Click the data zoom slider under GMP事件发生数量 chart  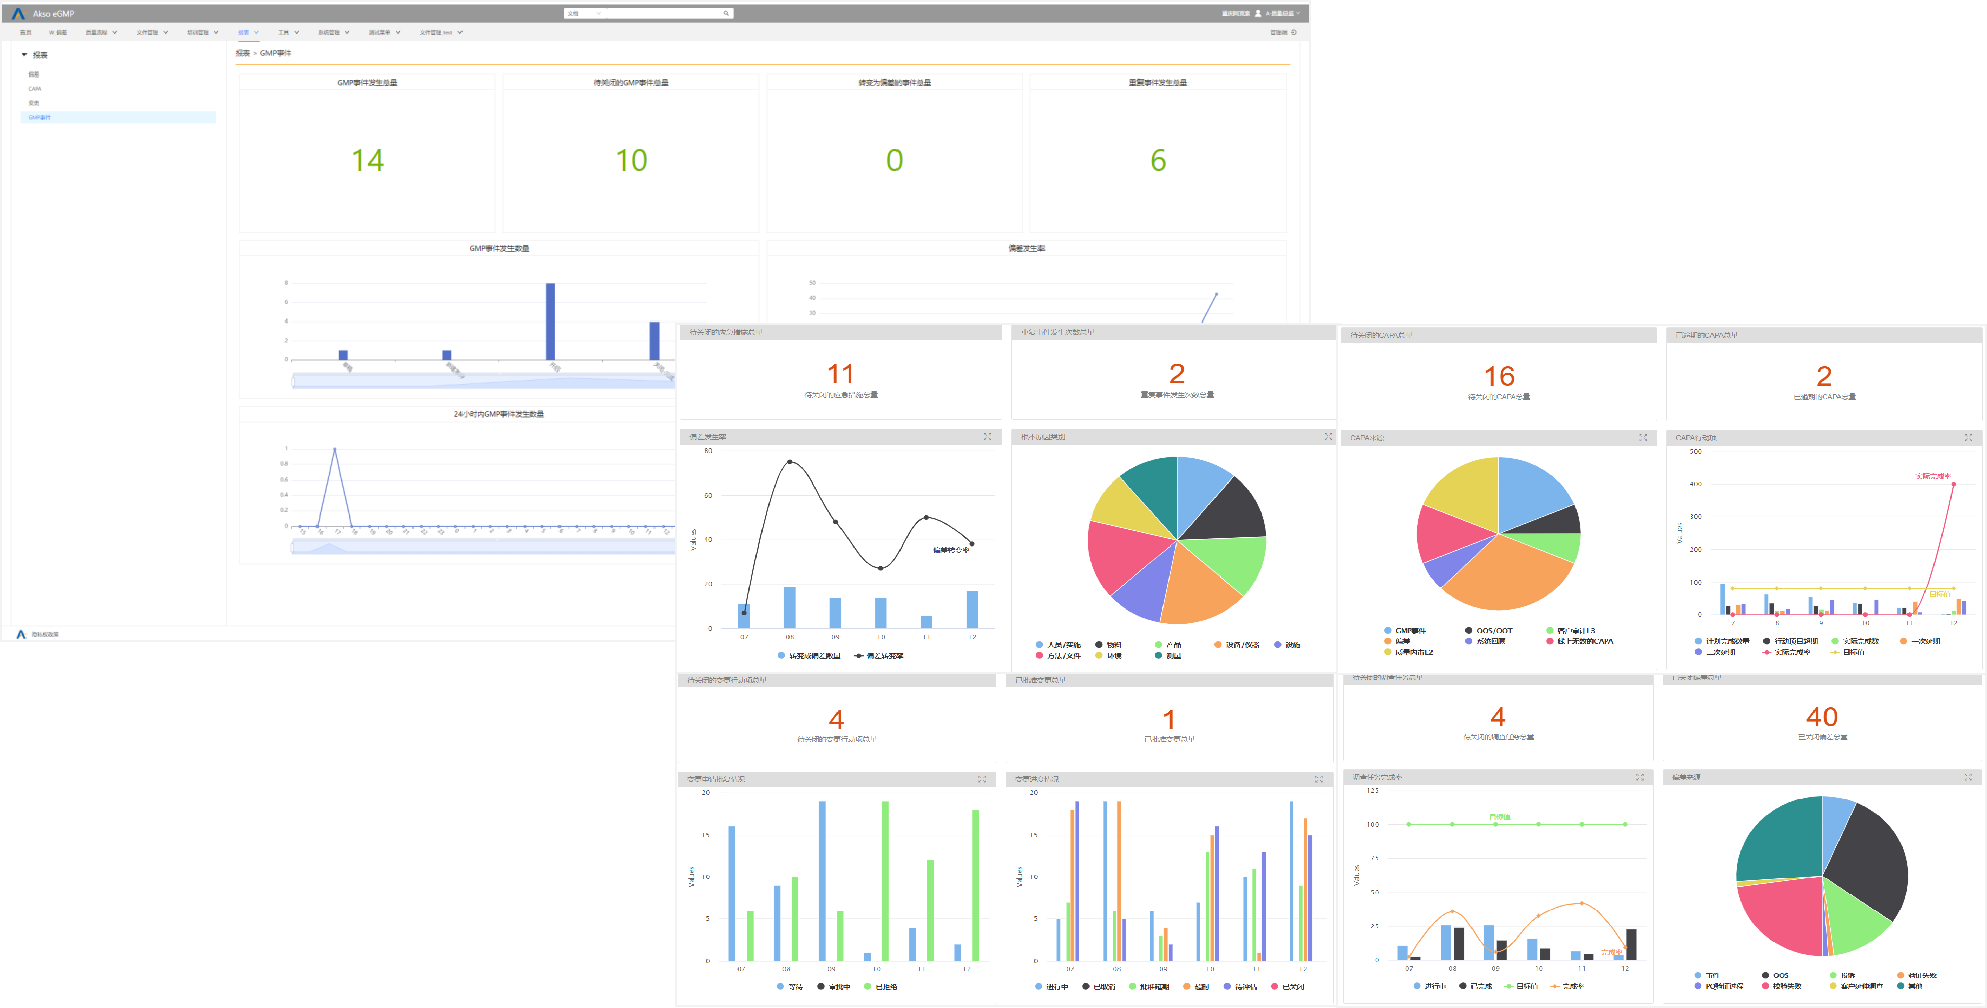pyautogui.click(x=483, y=380)
